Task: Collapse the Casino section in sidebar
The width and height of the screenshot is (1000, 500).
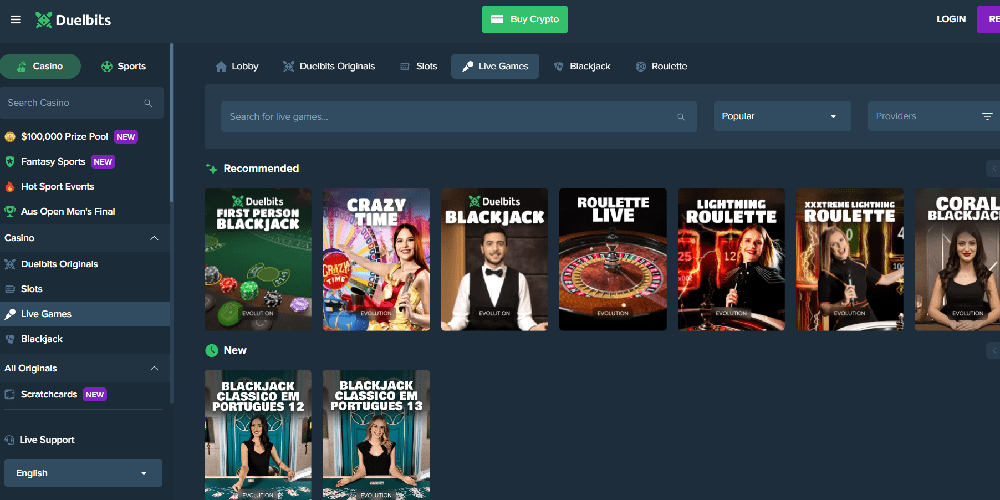Action: 154,239
